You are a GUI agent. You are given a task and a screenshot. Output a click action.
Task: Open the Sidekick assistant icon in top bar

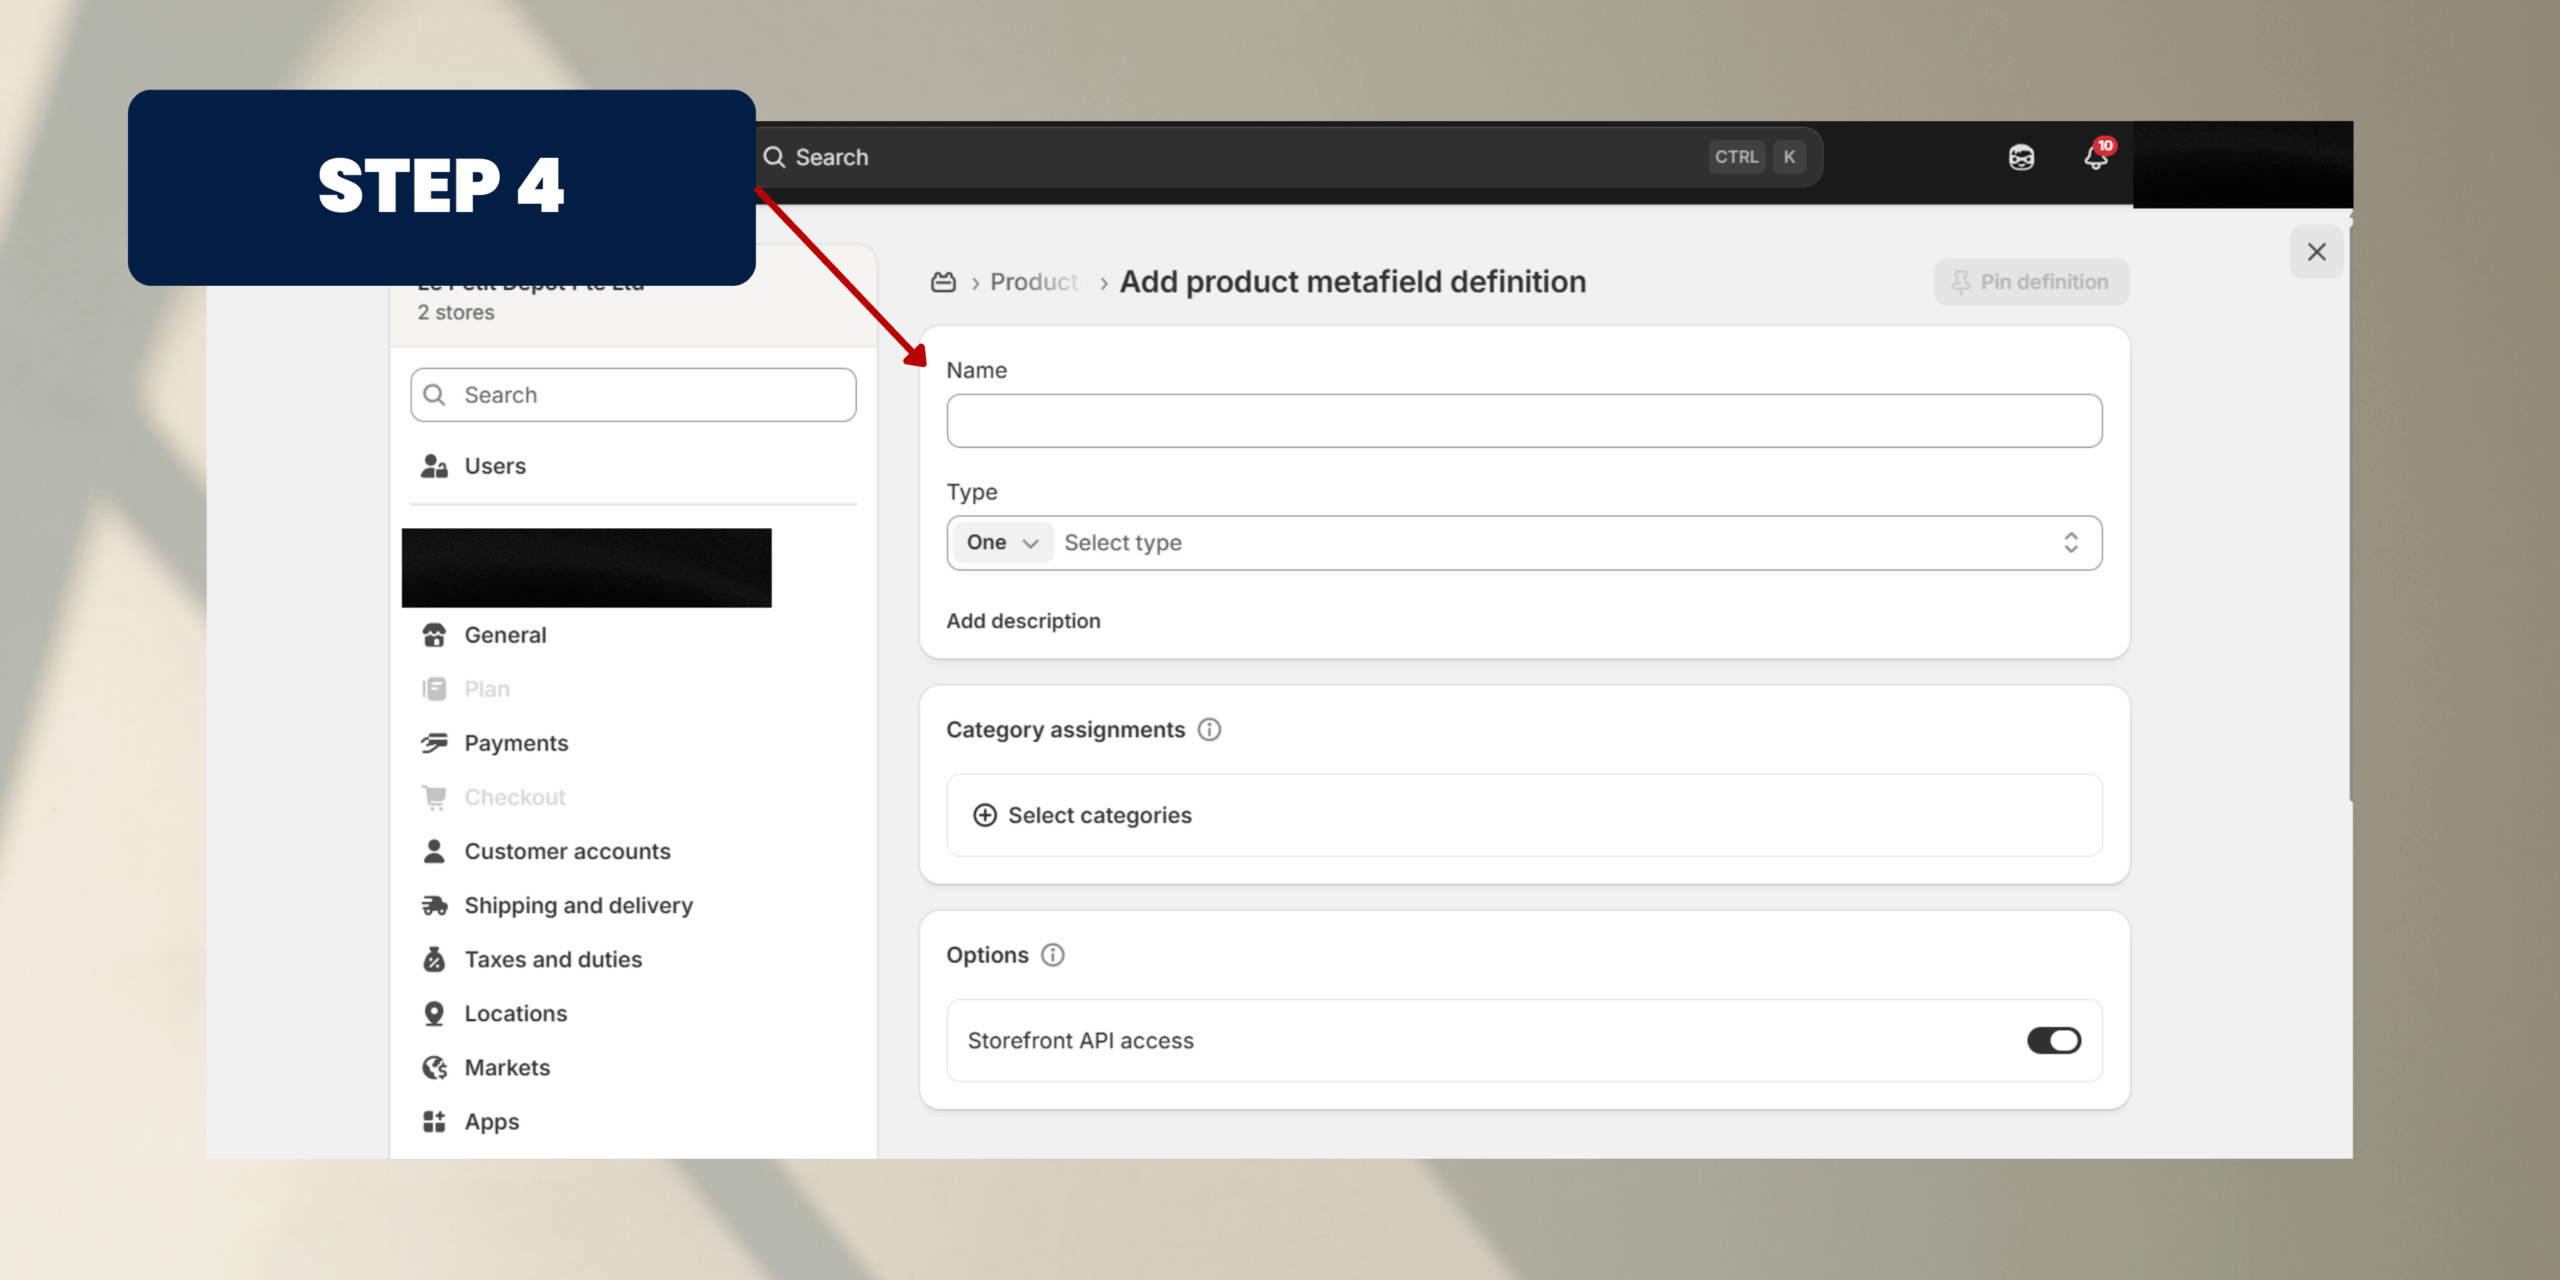(x=2021, y=157)
